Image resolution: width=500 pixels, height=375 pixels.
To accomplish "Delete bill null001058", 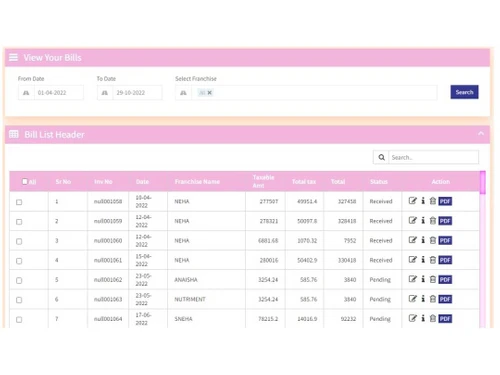I will coord(433,201).
